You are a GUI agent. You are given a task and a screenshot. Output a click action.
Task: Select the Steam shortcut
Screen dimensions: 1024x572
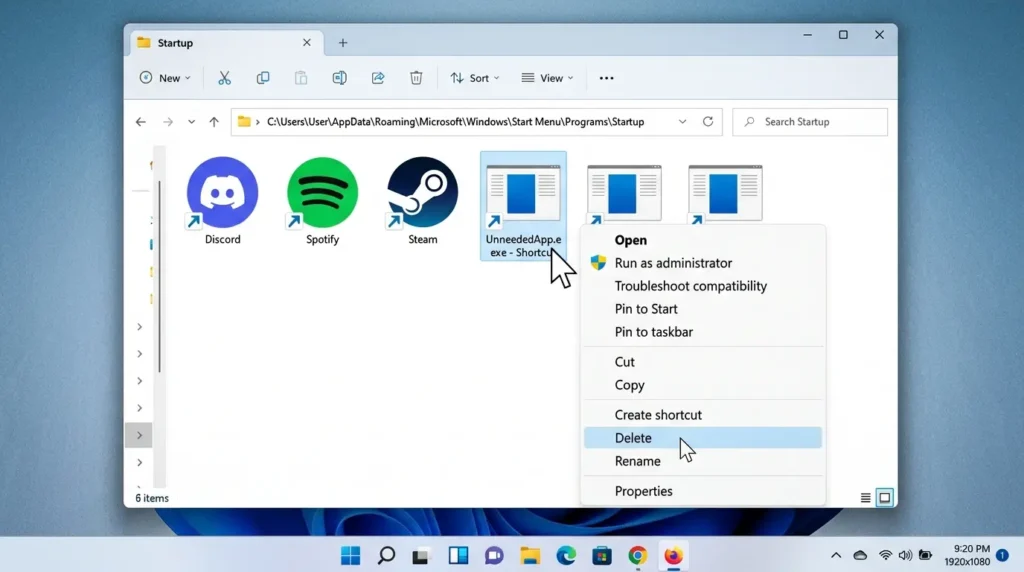coord(423,202)
